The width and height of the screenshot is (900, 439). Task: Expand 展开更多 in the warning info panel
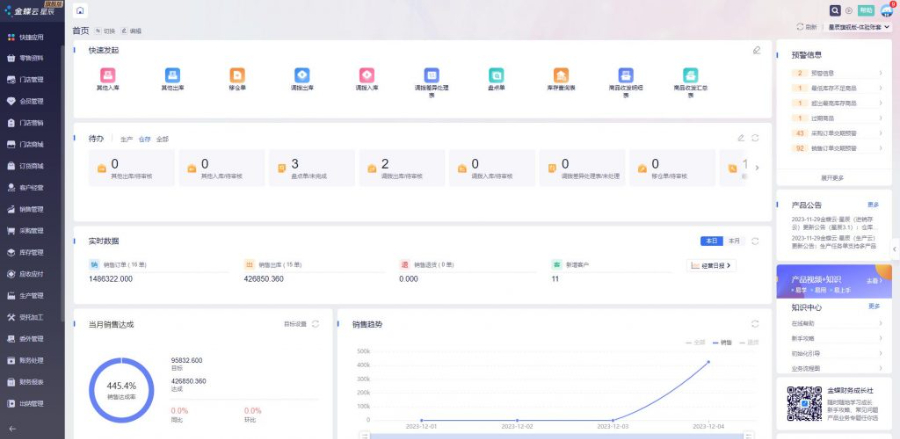(831, 178)
